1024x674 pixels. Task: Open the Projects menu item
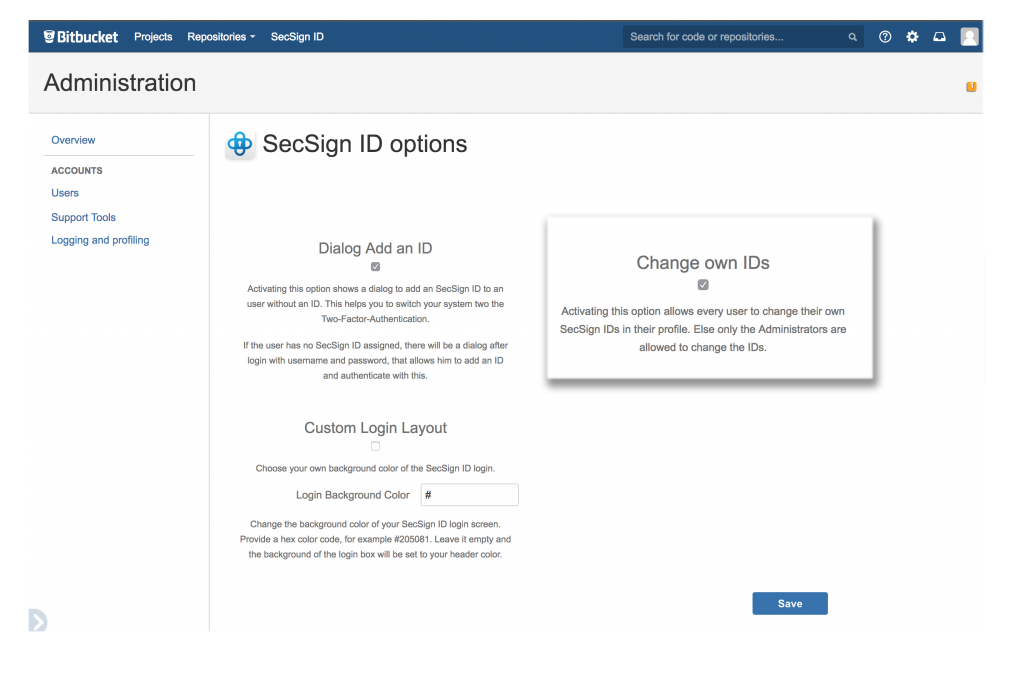pos(152,36)
